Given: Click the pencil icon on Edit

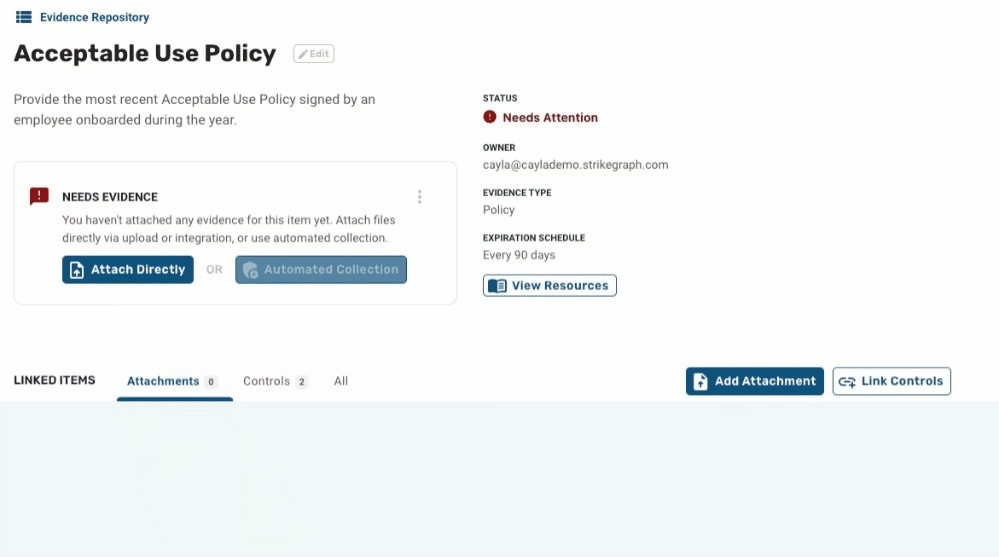Looking at the screenshot, I should pos(303,54).
